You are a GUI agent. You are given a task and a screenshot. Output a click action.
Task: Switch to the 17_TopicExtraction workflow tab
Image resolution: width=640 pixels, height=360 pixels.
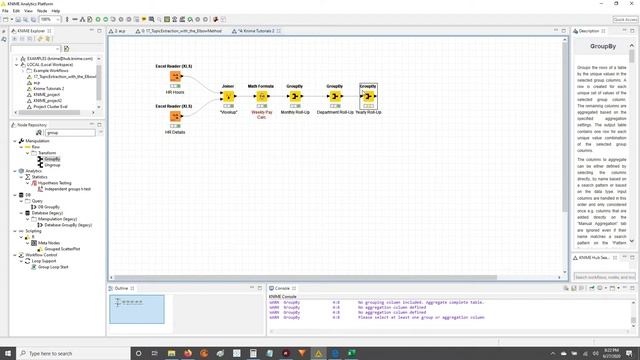click(179, 31)
